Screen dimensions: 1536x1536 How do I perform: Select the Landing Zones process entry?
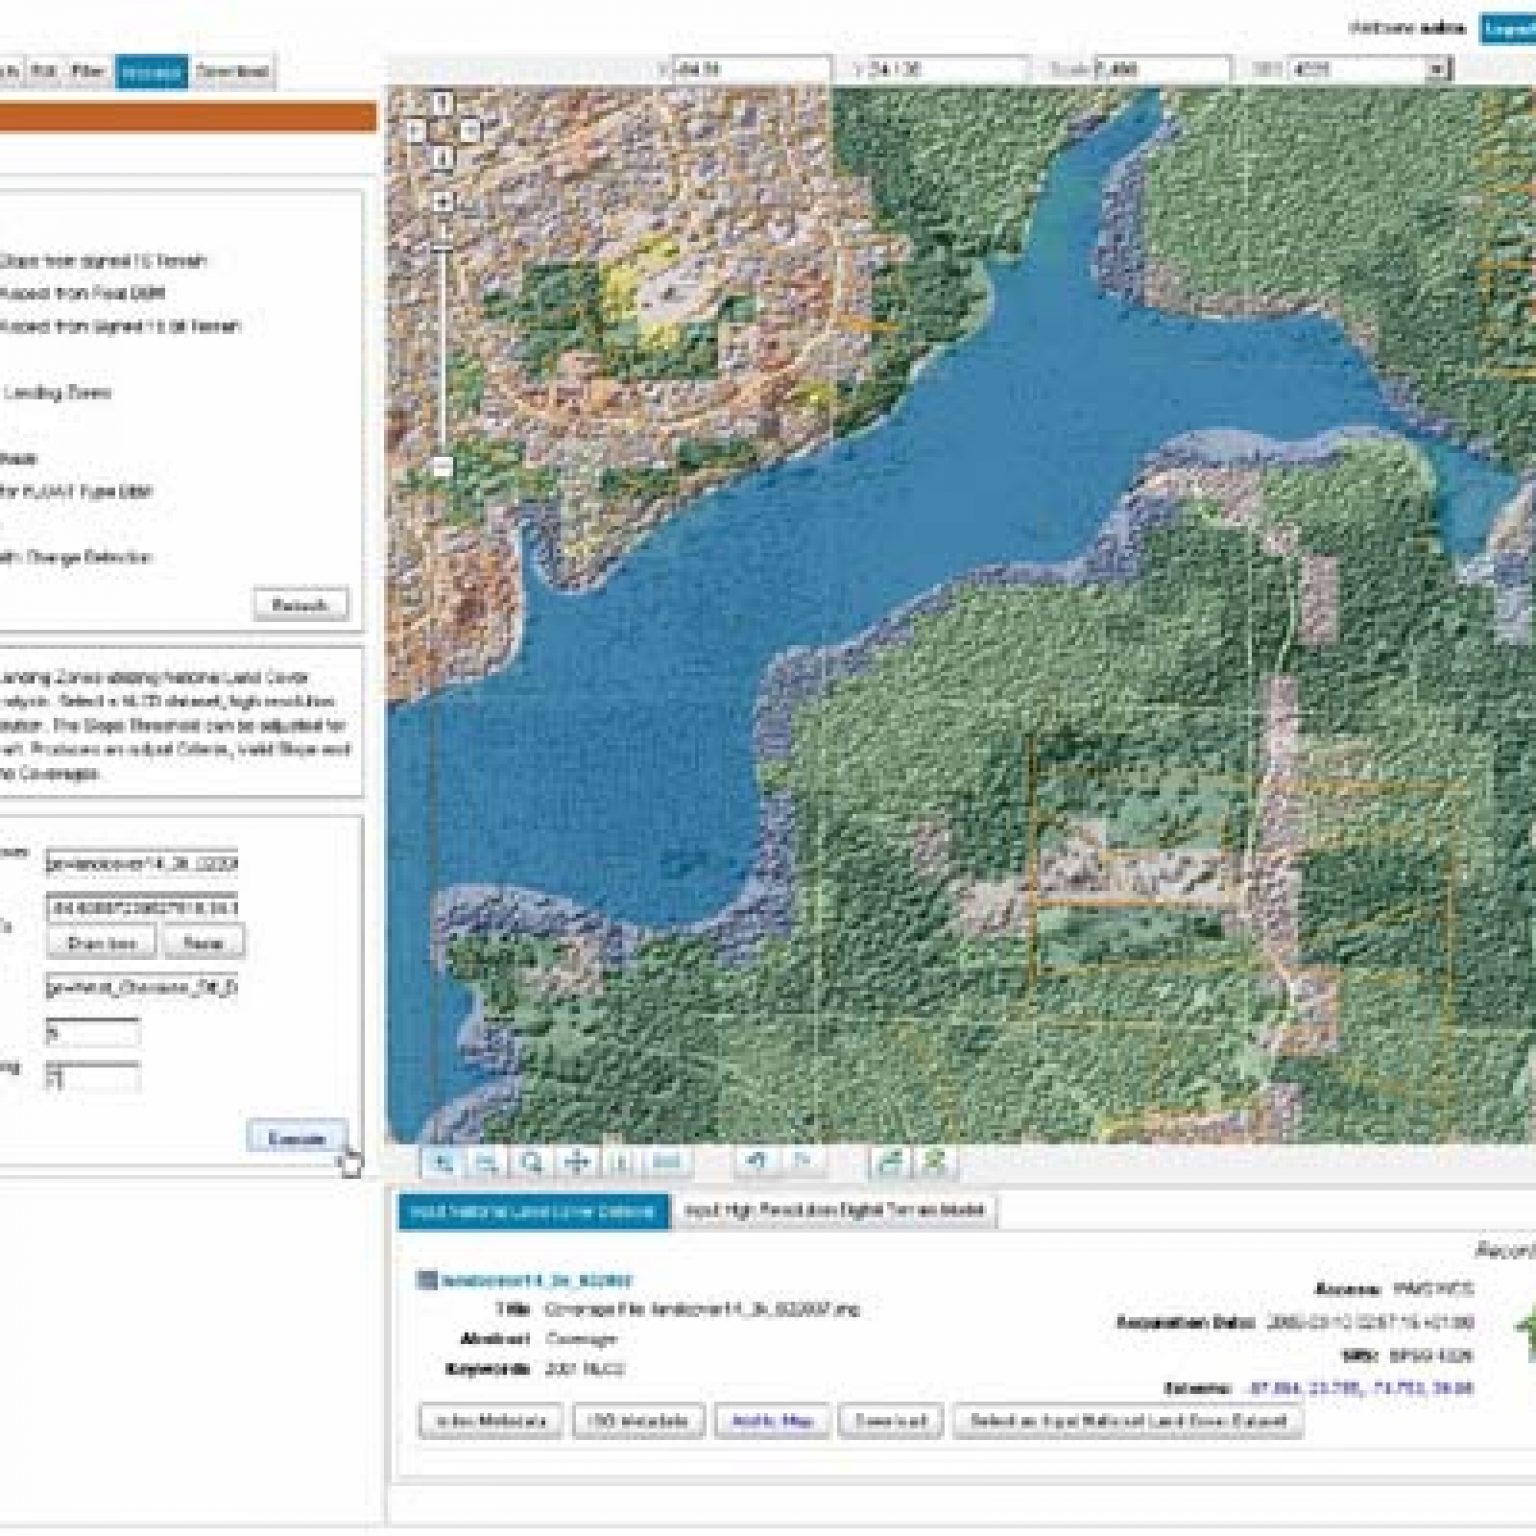[56, 392]
